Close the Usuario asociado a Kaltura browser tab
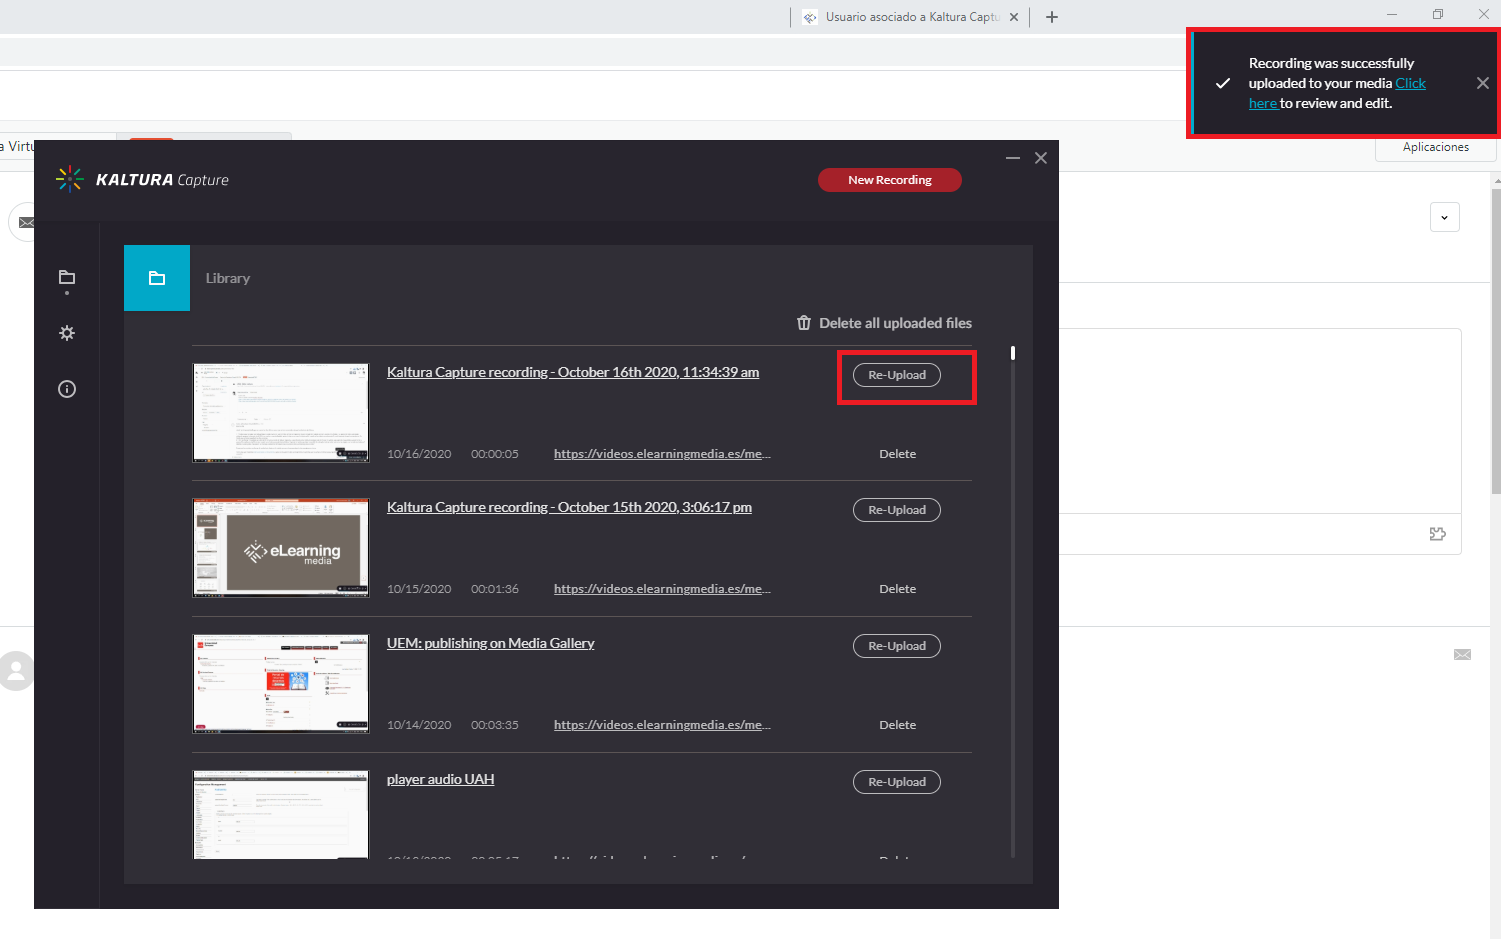This screenshot has width=1501, height=939. 1014,17
